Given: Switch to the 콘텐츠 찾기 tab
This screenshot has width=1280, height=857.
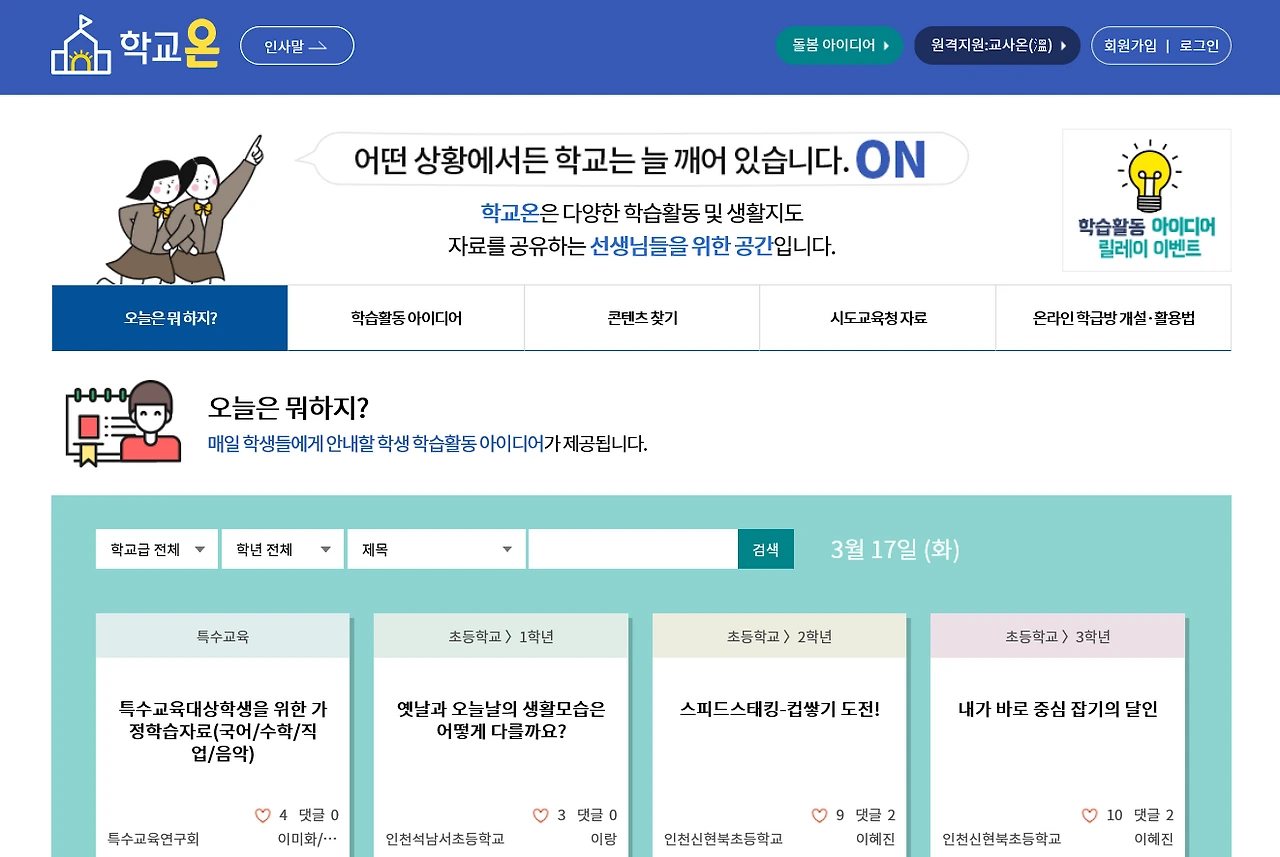Looking at the screenshot, I should click(641, 317).
